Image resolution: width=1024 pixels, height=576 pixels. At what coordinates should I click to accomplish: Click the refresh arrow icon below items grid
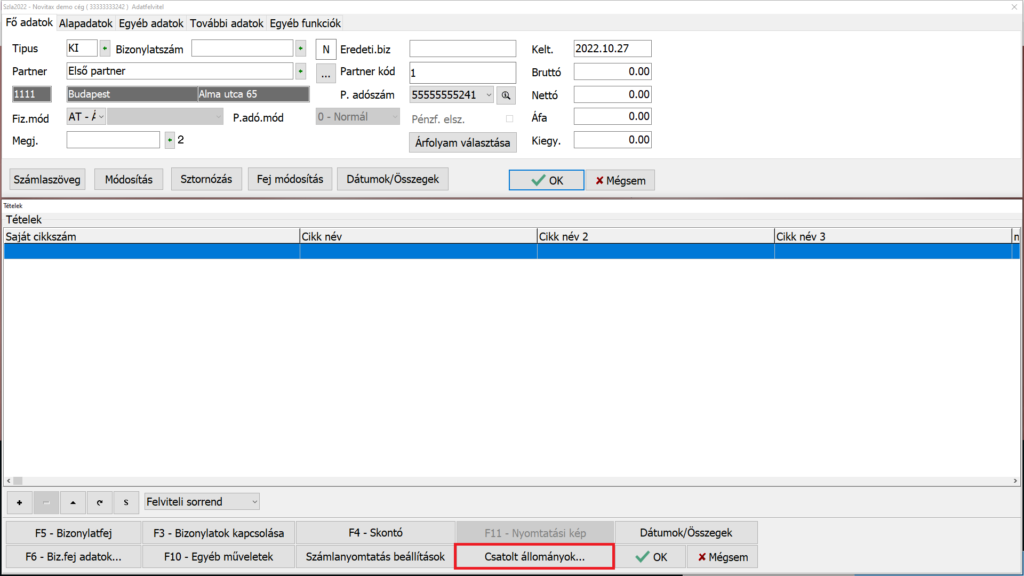[x=99, y=501]
